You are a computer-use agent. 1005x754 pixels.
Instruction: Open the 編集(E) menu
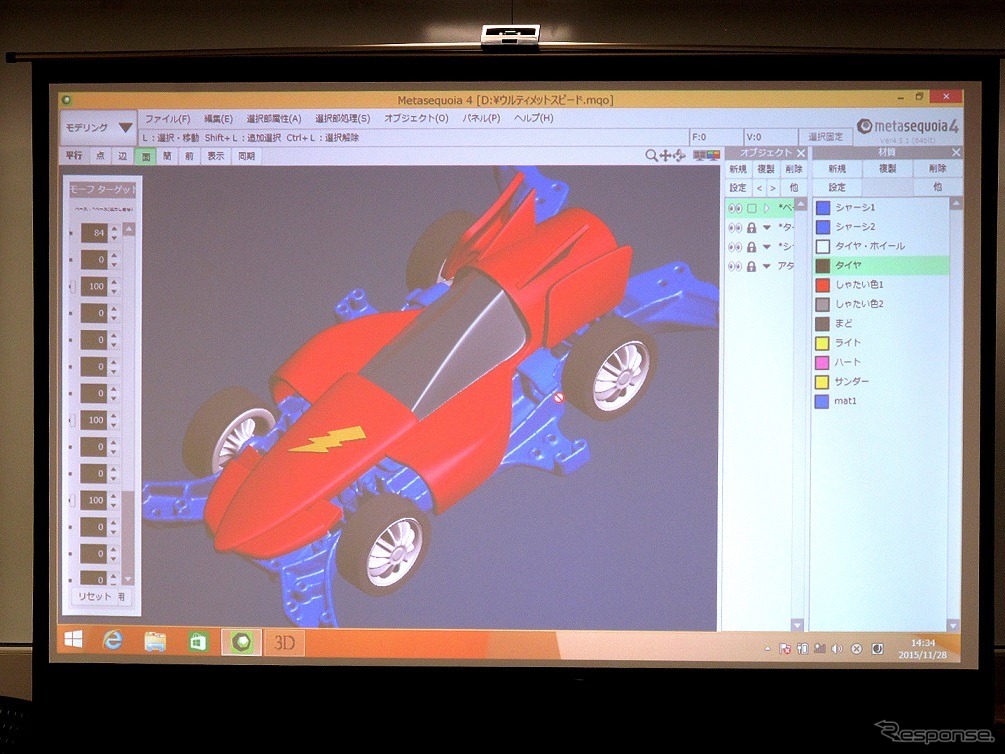point(218,119)
